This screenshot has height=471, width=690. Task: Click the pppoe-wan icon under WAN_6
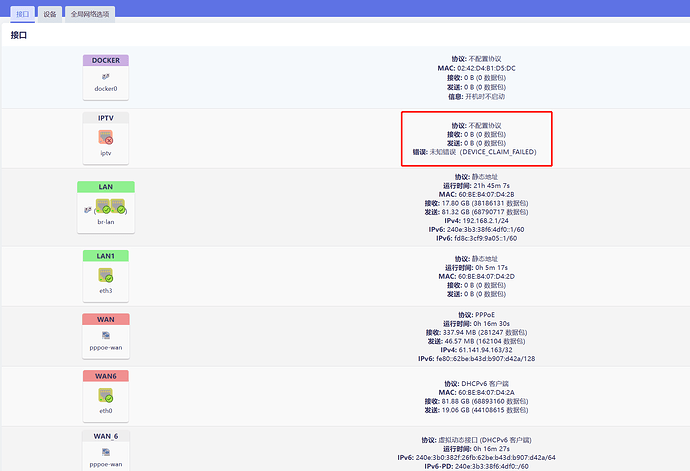105,453
